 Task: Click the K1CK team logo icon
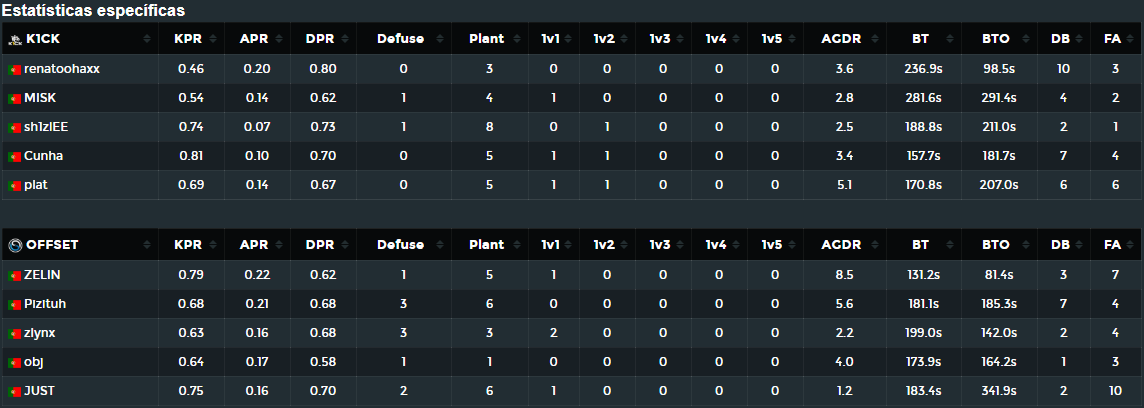pos(15,39)
